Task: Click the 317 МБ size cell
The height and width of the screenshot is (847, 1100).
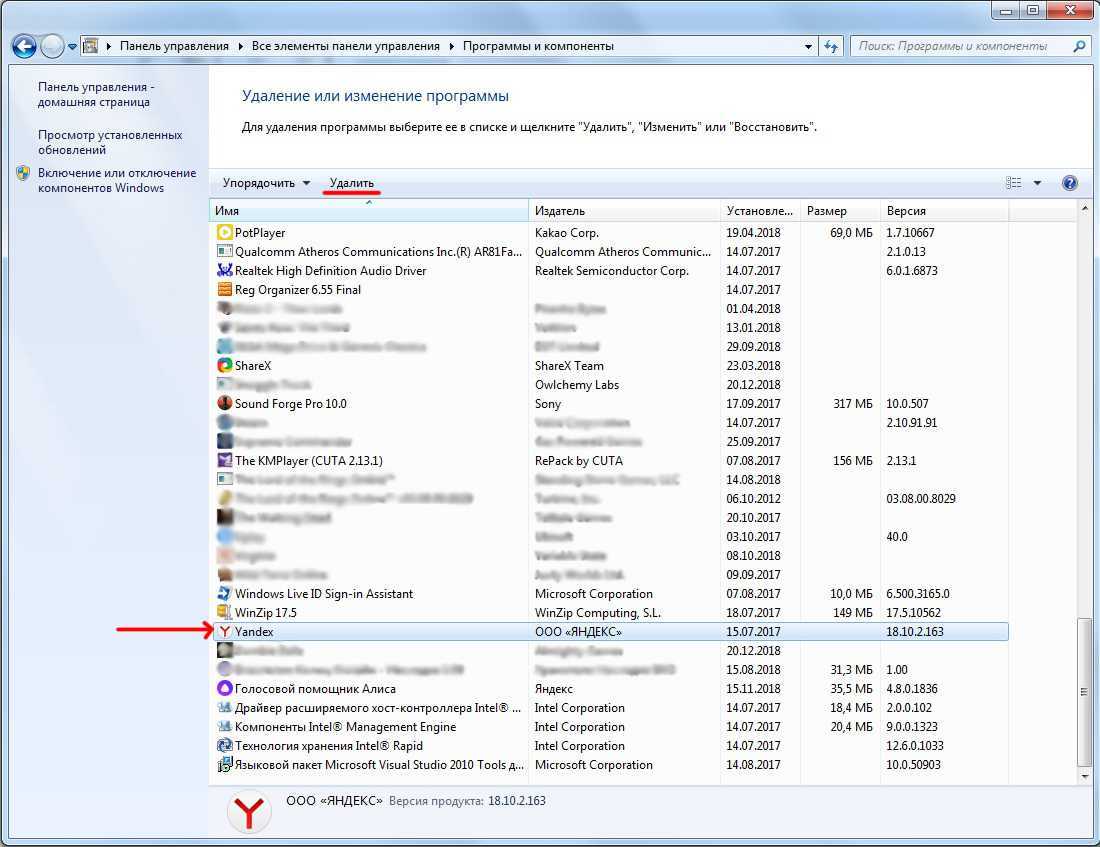Action: 852,404
